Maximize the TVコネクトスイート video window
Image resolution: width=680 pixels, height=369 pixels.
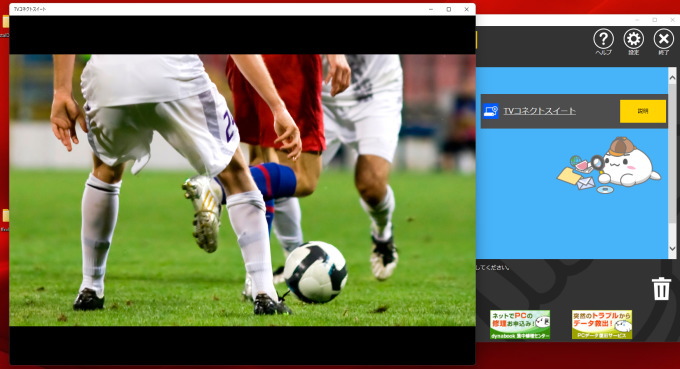point(448,9)
